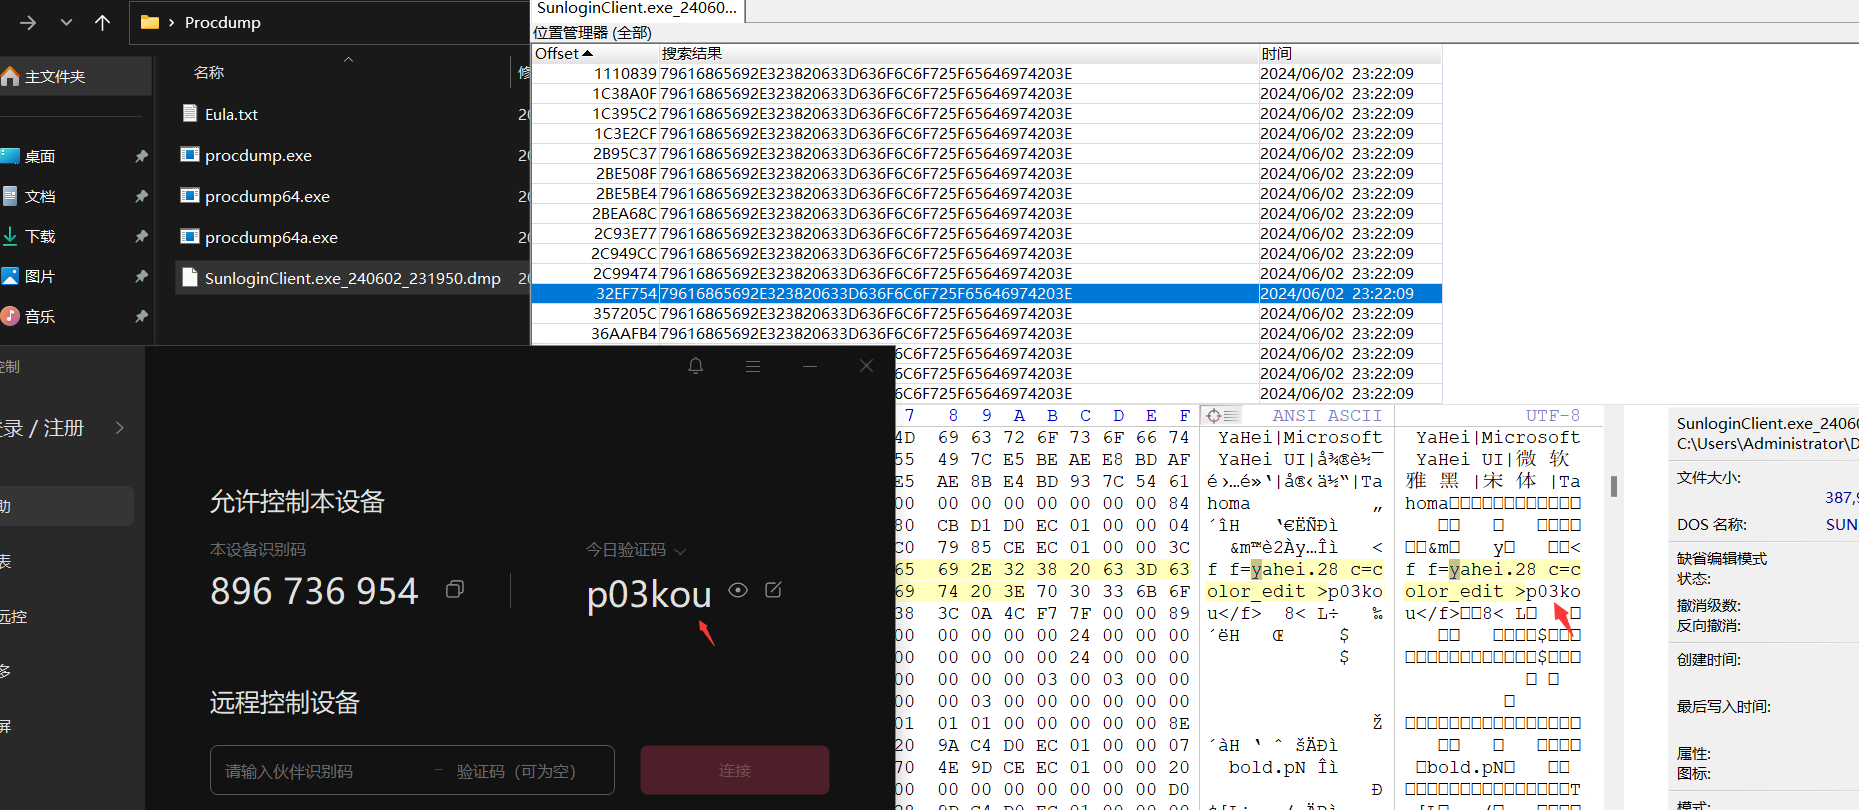Expand the breadcrumb chevron before Procdump
1859x810 pixels.
(172, 22)
